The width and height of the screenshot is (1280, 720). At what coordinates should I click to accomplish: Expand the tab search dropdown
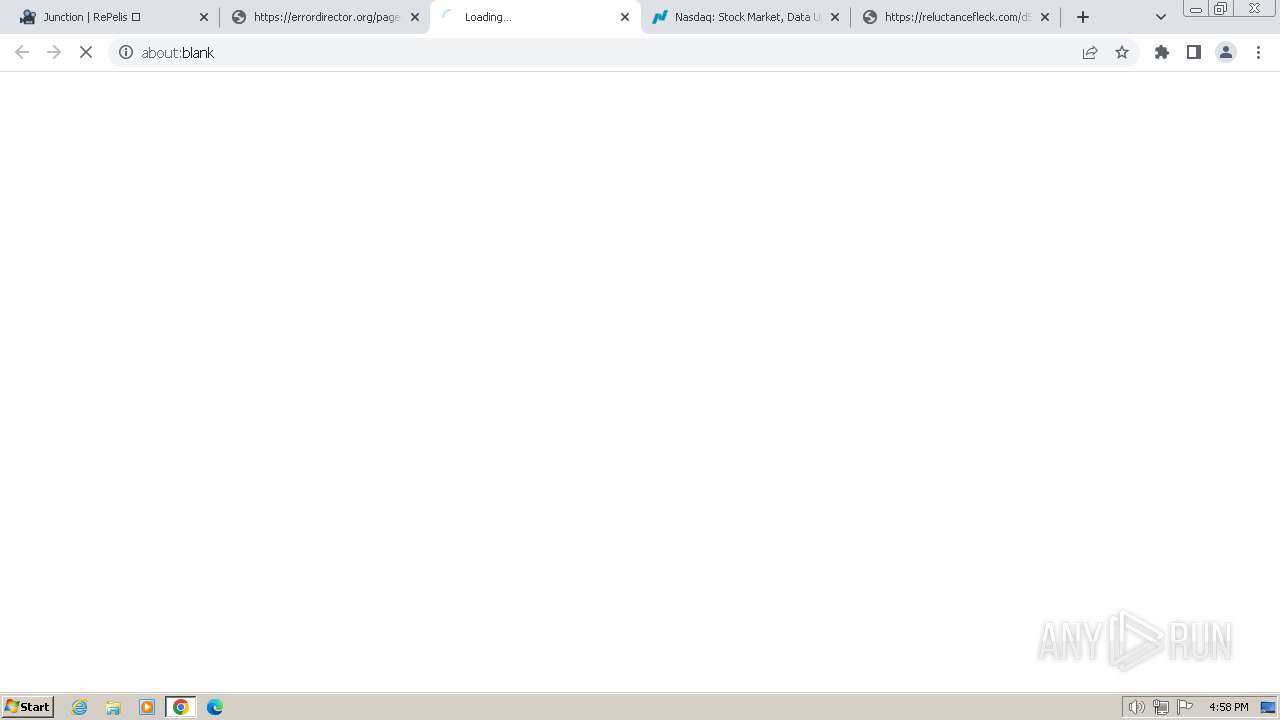pos(1161,17)
